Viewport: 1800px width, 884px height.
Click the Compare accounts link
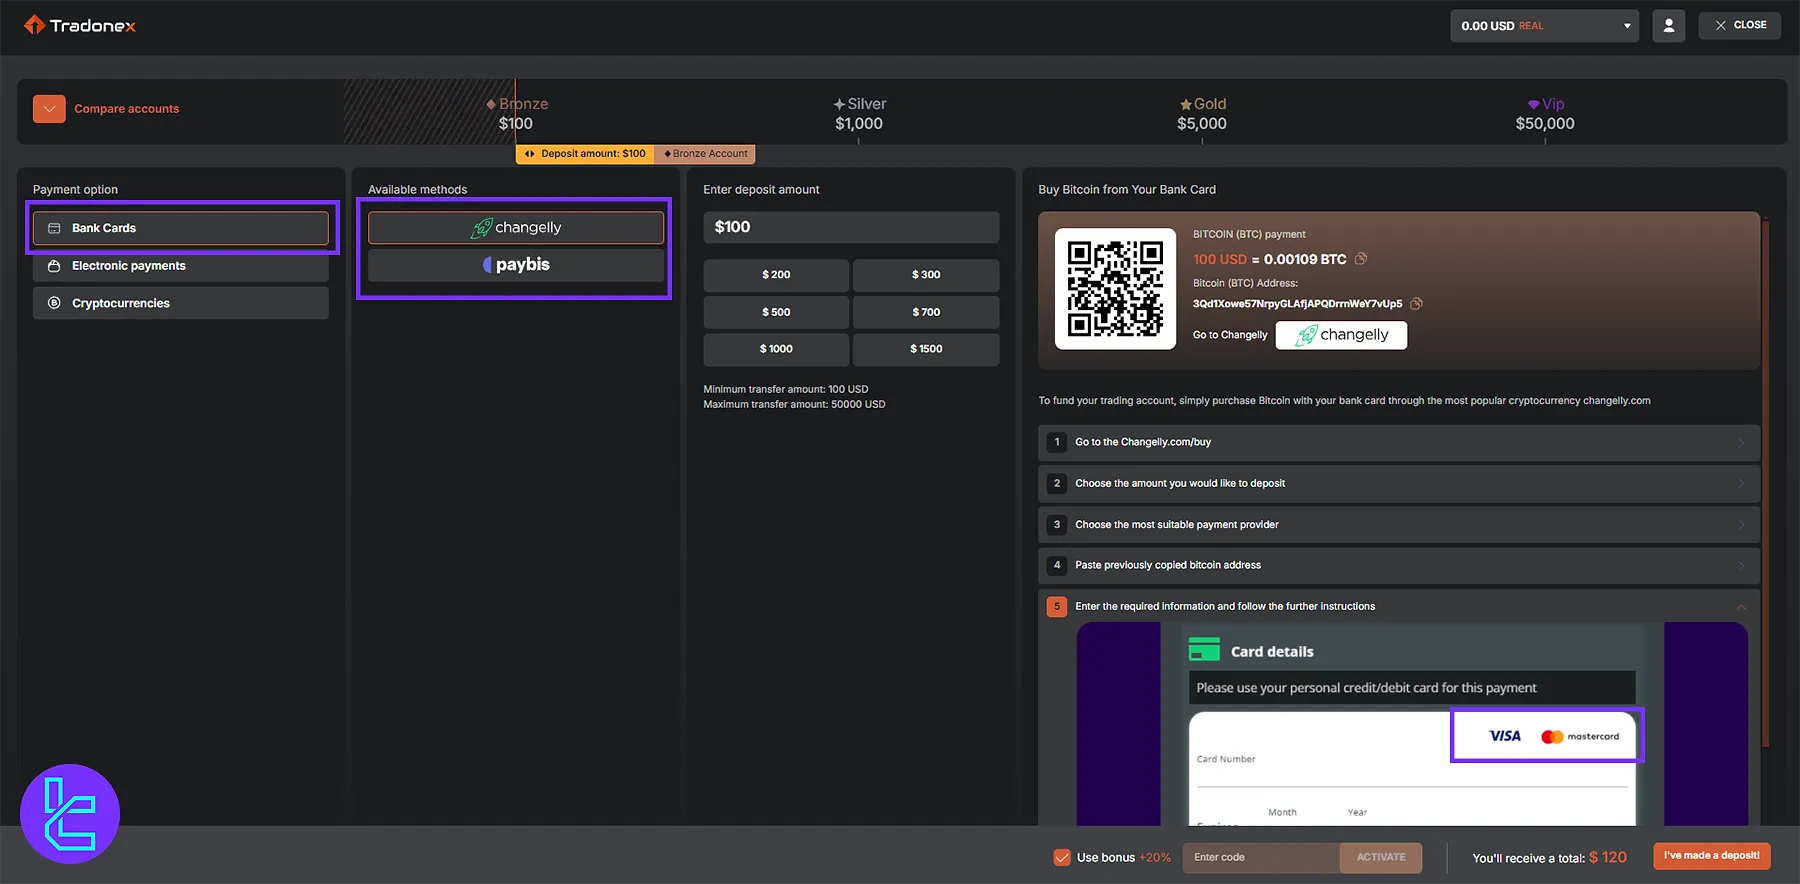[127, 109]
